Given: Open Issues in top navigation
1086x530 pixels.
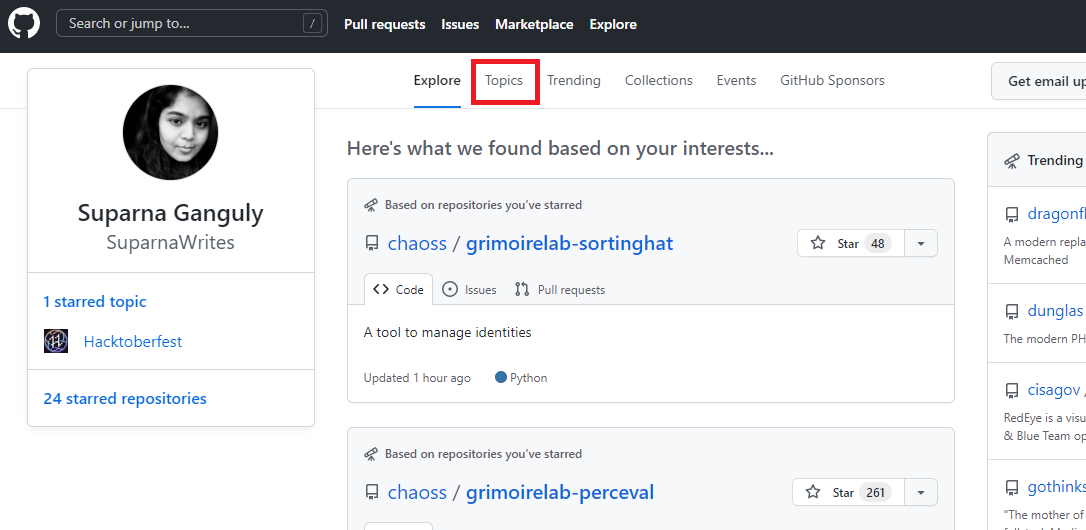Looking at the screenshot, I should pos(460,24).
